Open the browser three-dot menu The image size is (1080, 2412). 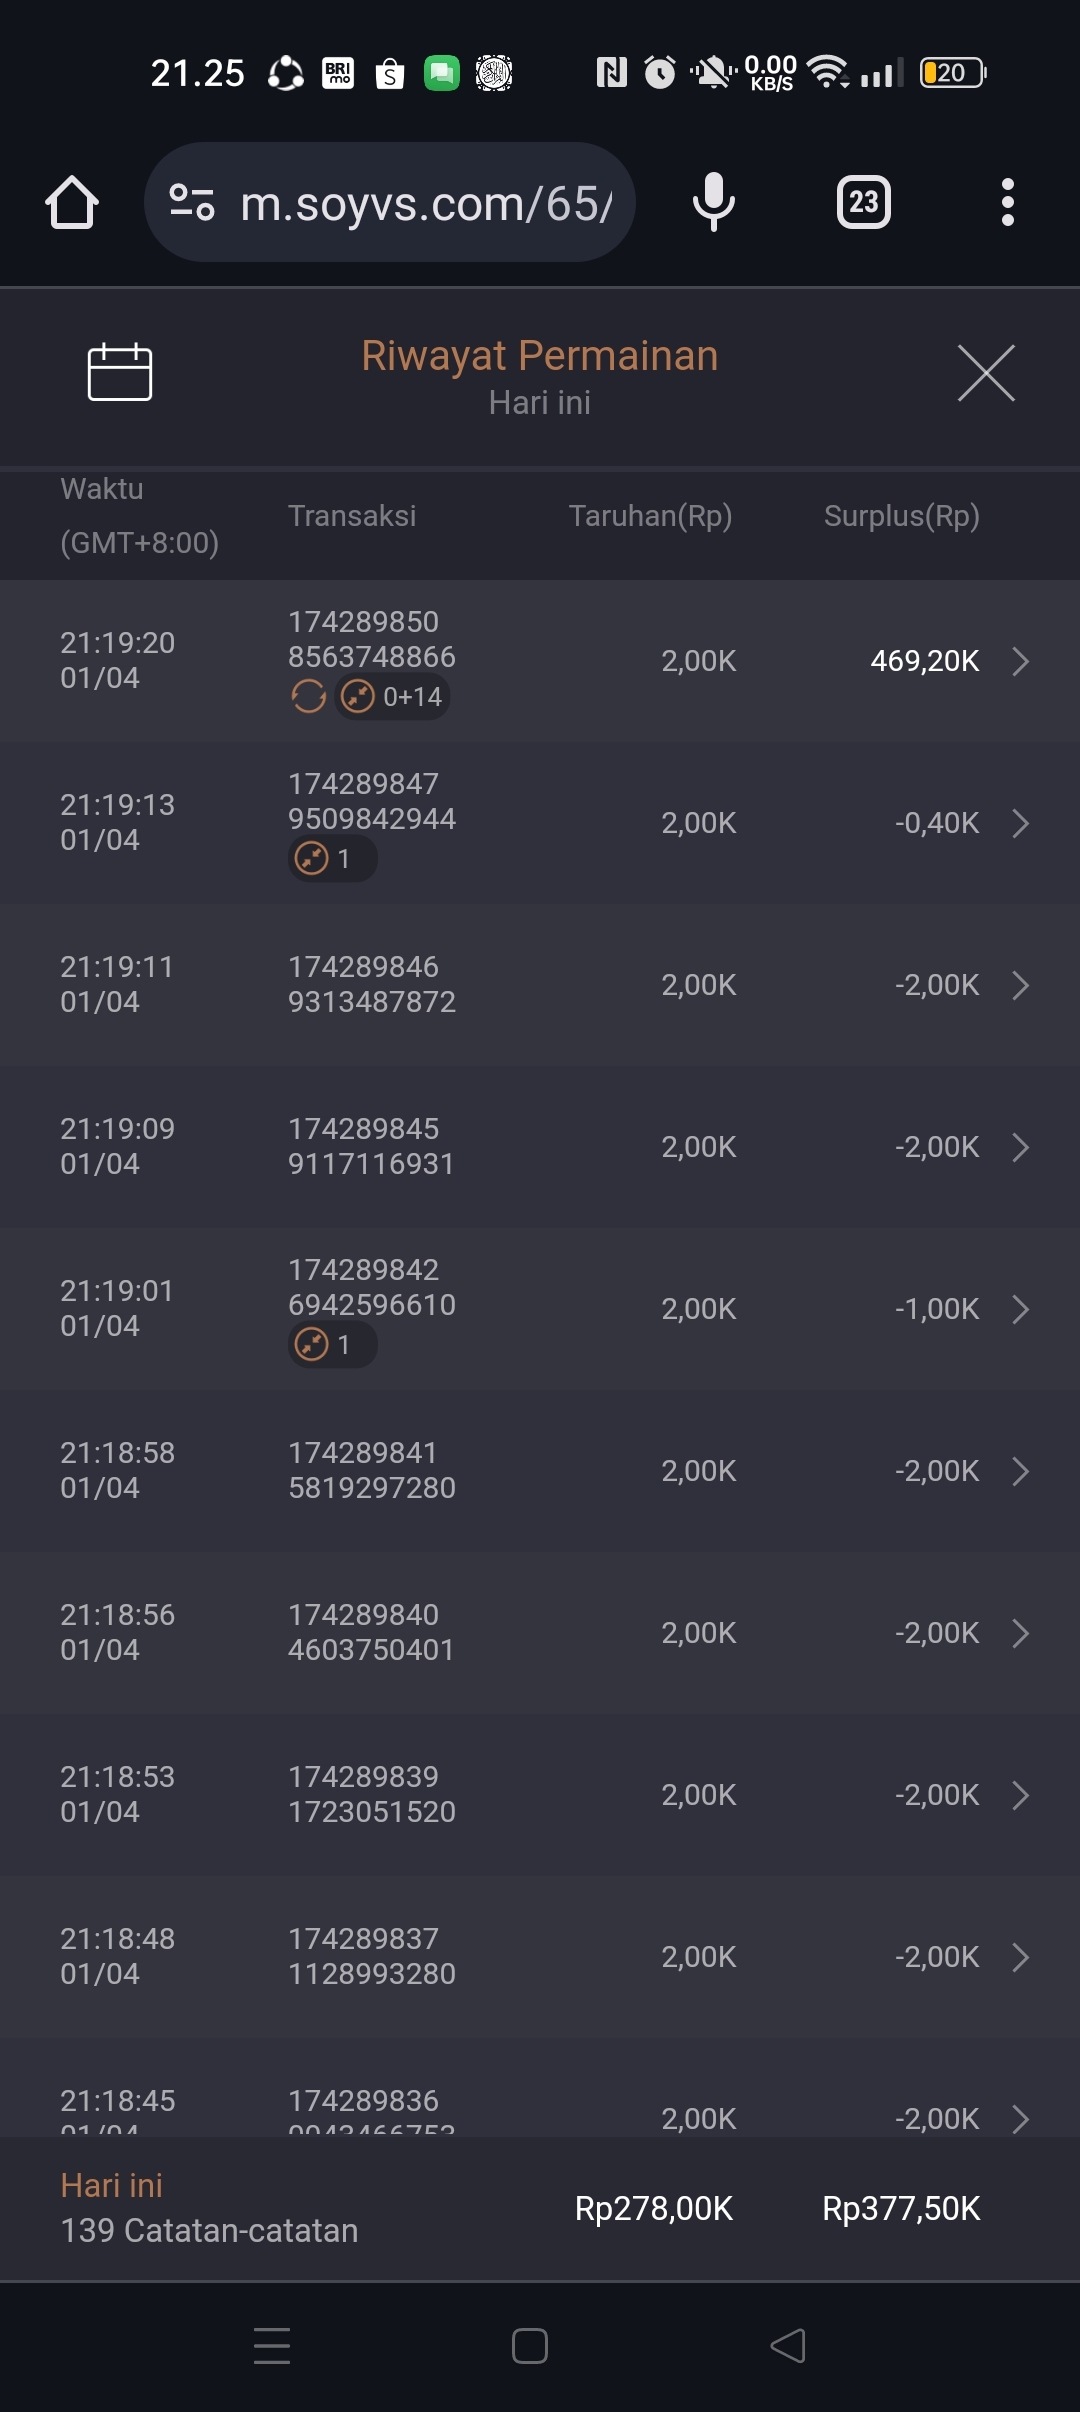point(1007,203)
